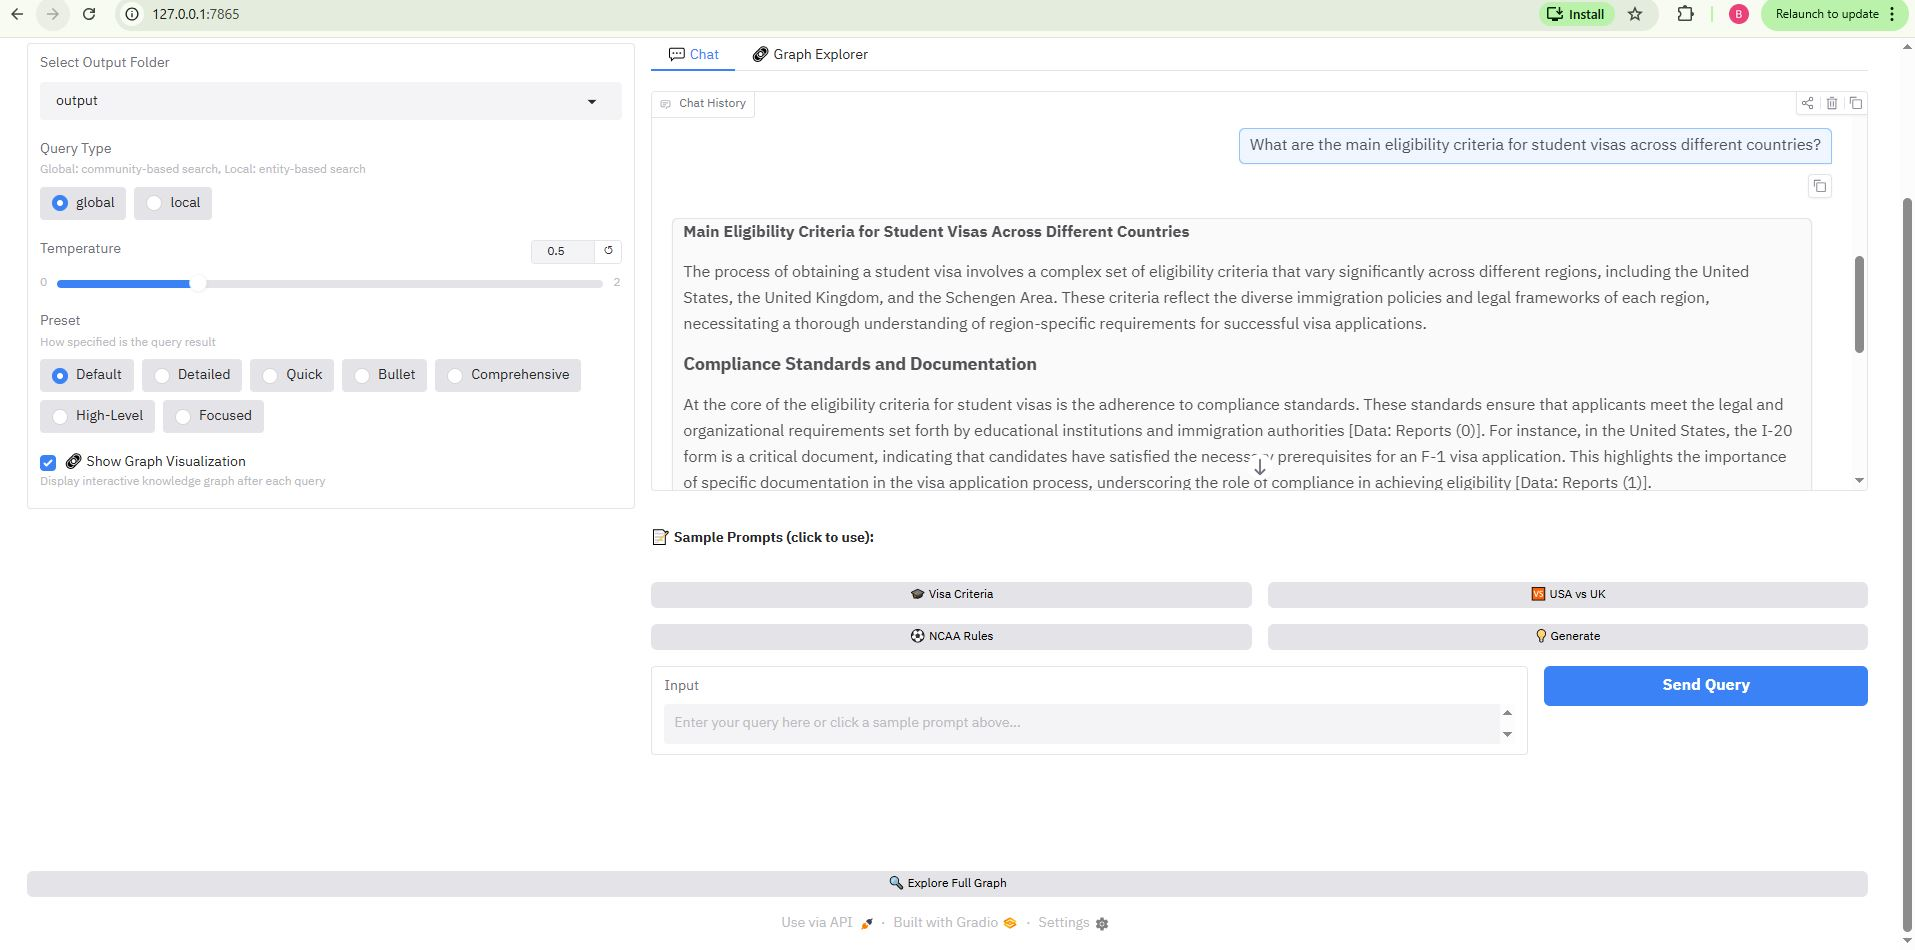This screenshot has width=1915, height=950.
Task: Bookmark this page with star icon
Action: point(1635,14)
